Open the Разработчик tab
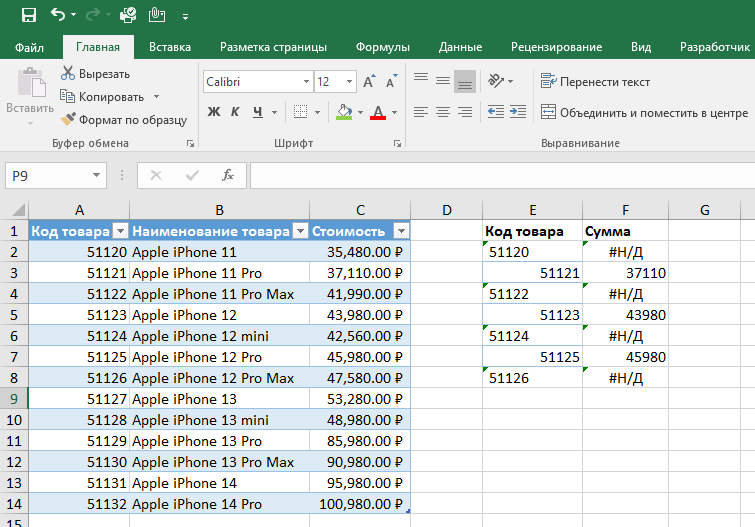 coord(715,47)
